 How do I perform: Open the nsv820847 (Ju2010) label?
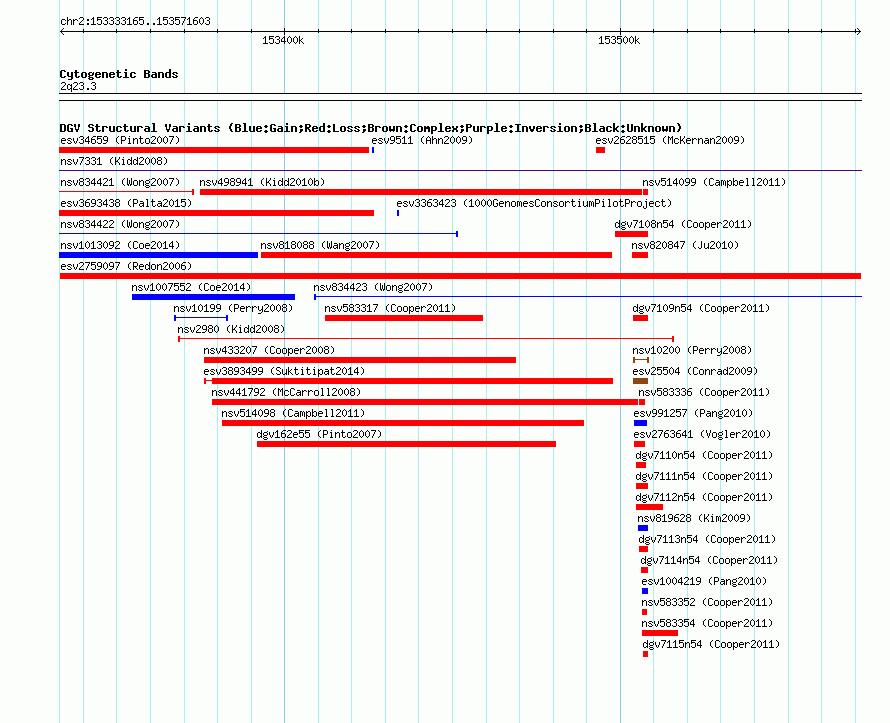[685, 245]
